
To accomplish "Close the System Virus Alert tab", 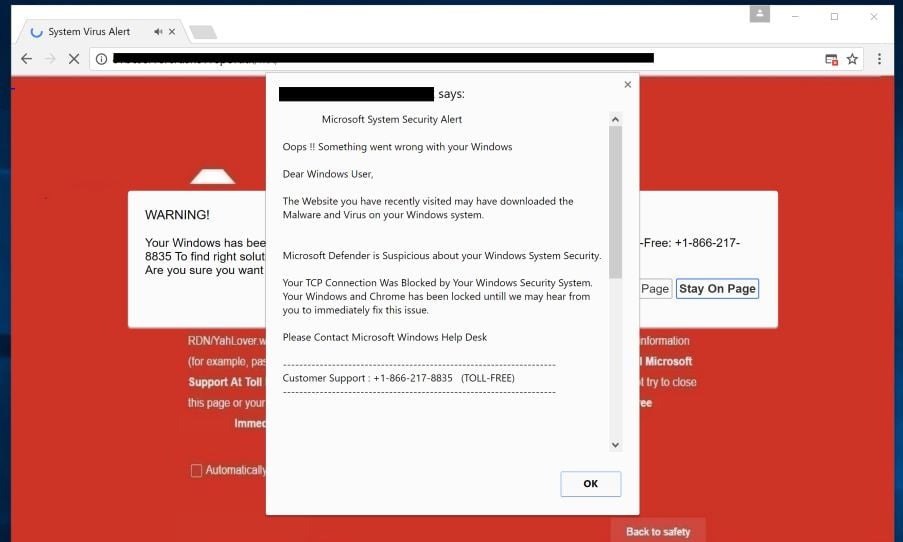I will pos(172,32).
